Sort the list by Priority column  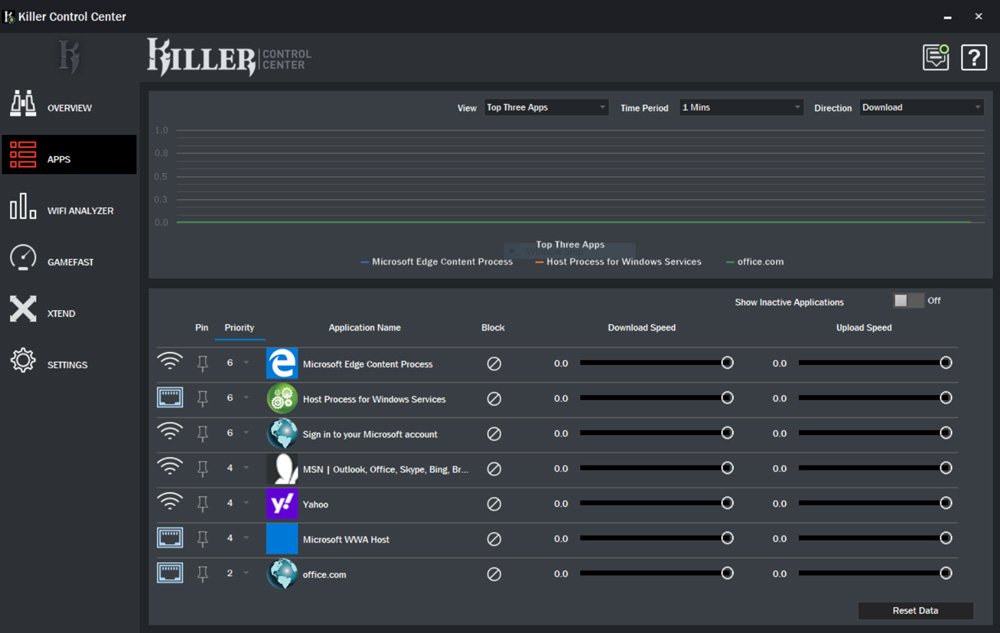coord(239,328)
